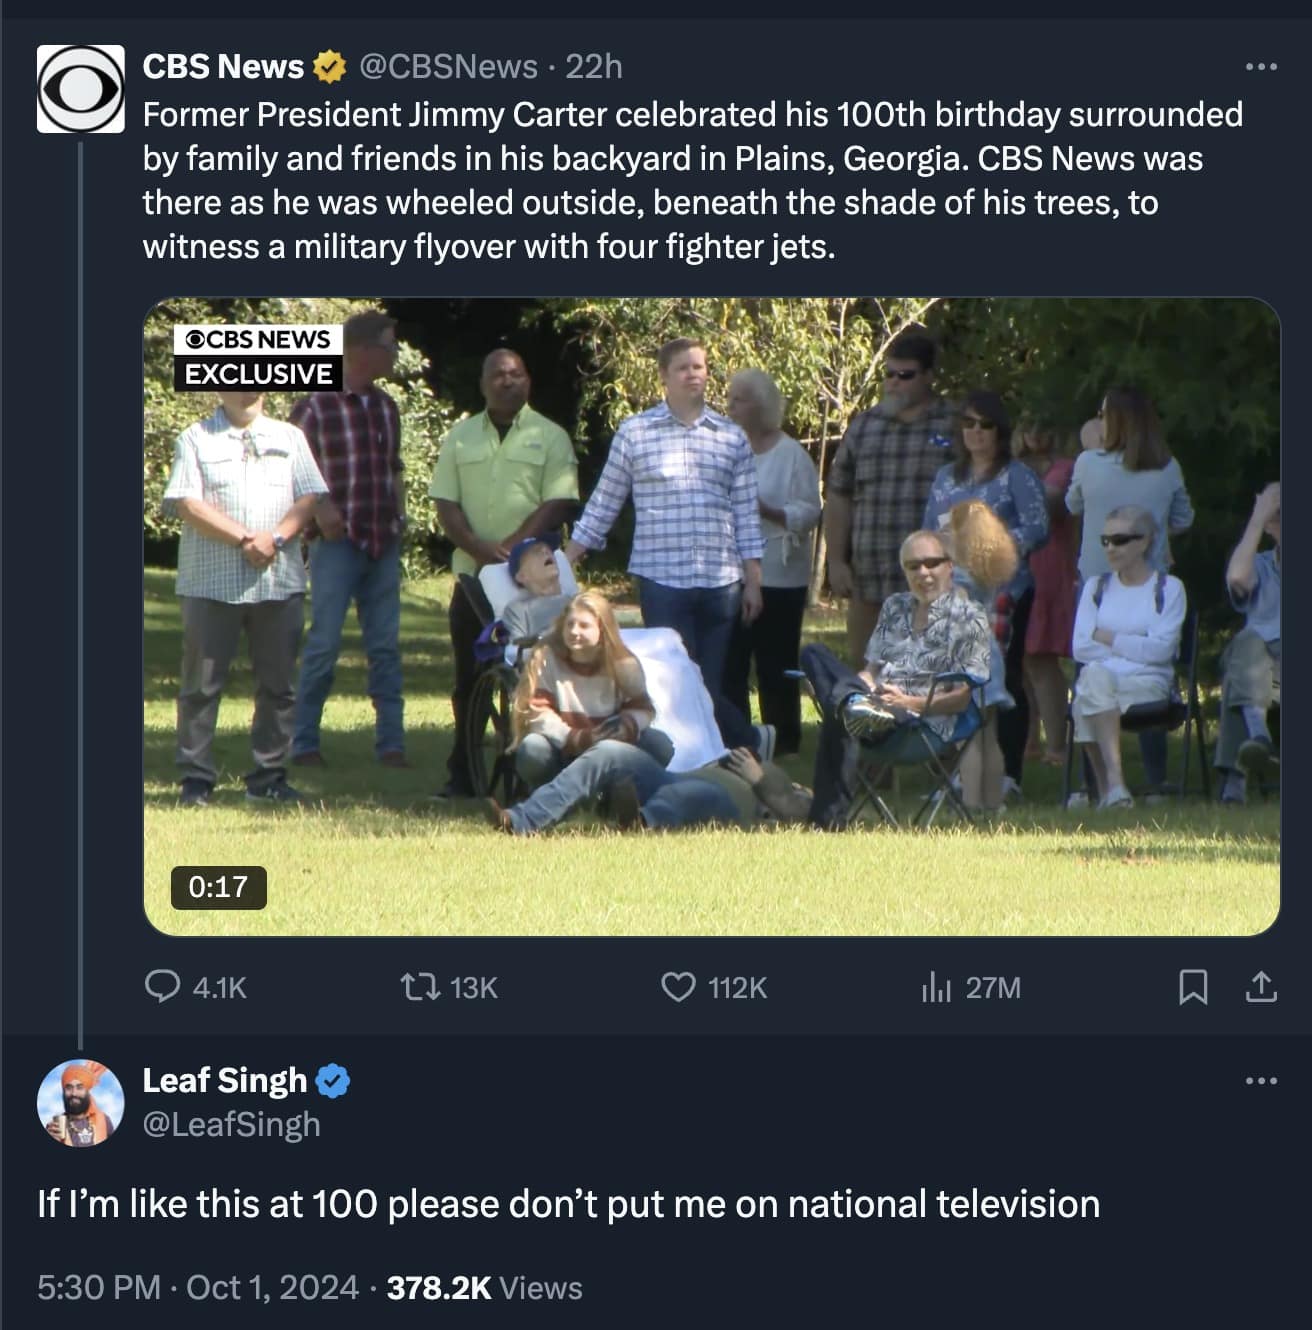Open more options on CBS News tweet
The height and width of the screenshot is (1330, 1312).
(1261, 67)
